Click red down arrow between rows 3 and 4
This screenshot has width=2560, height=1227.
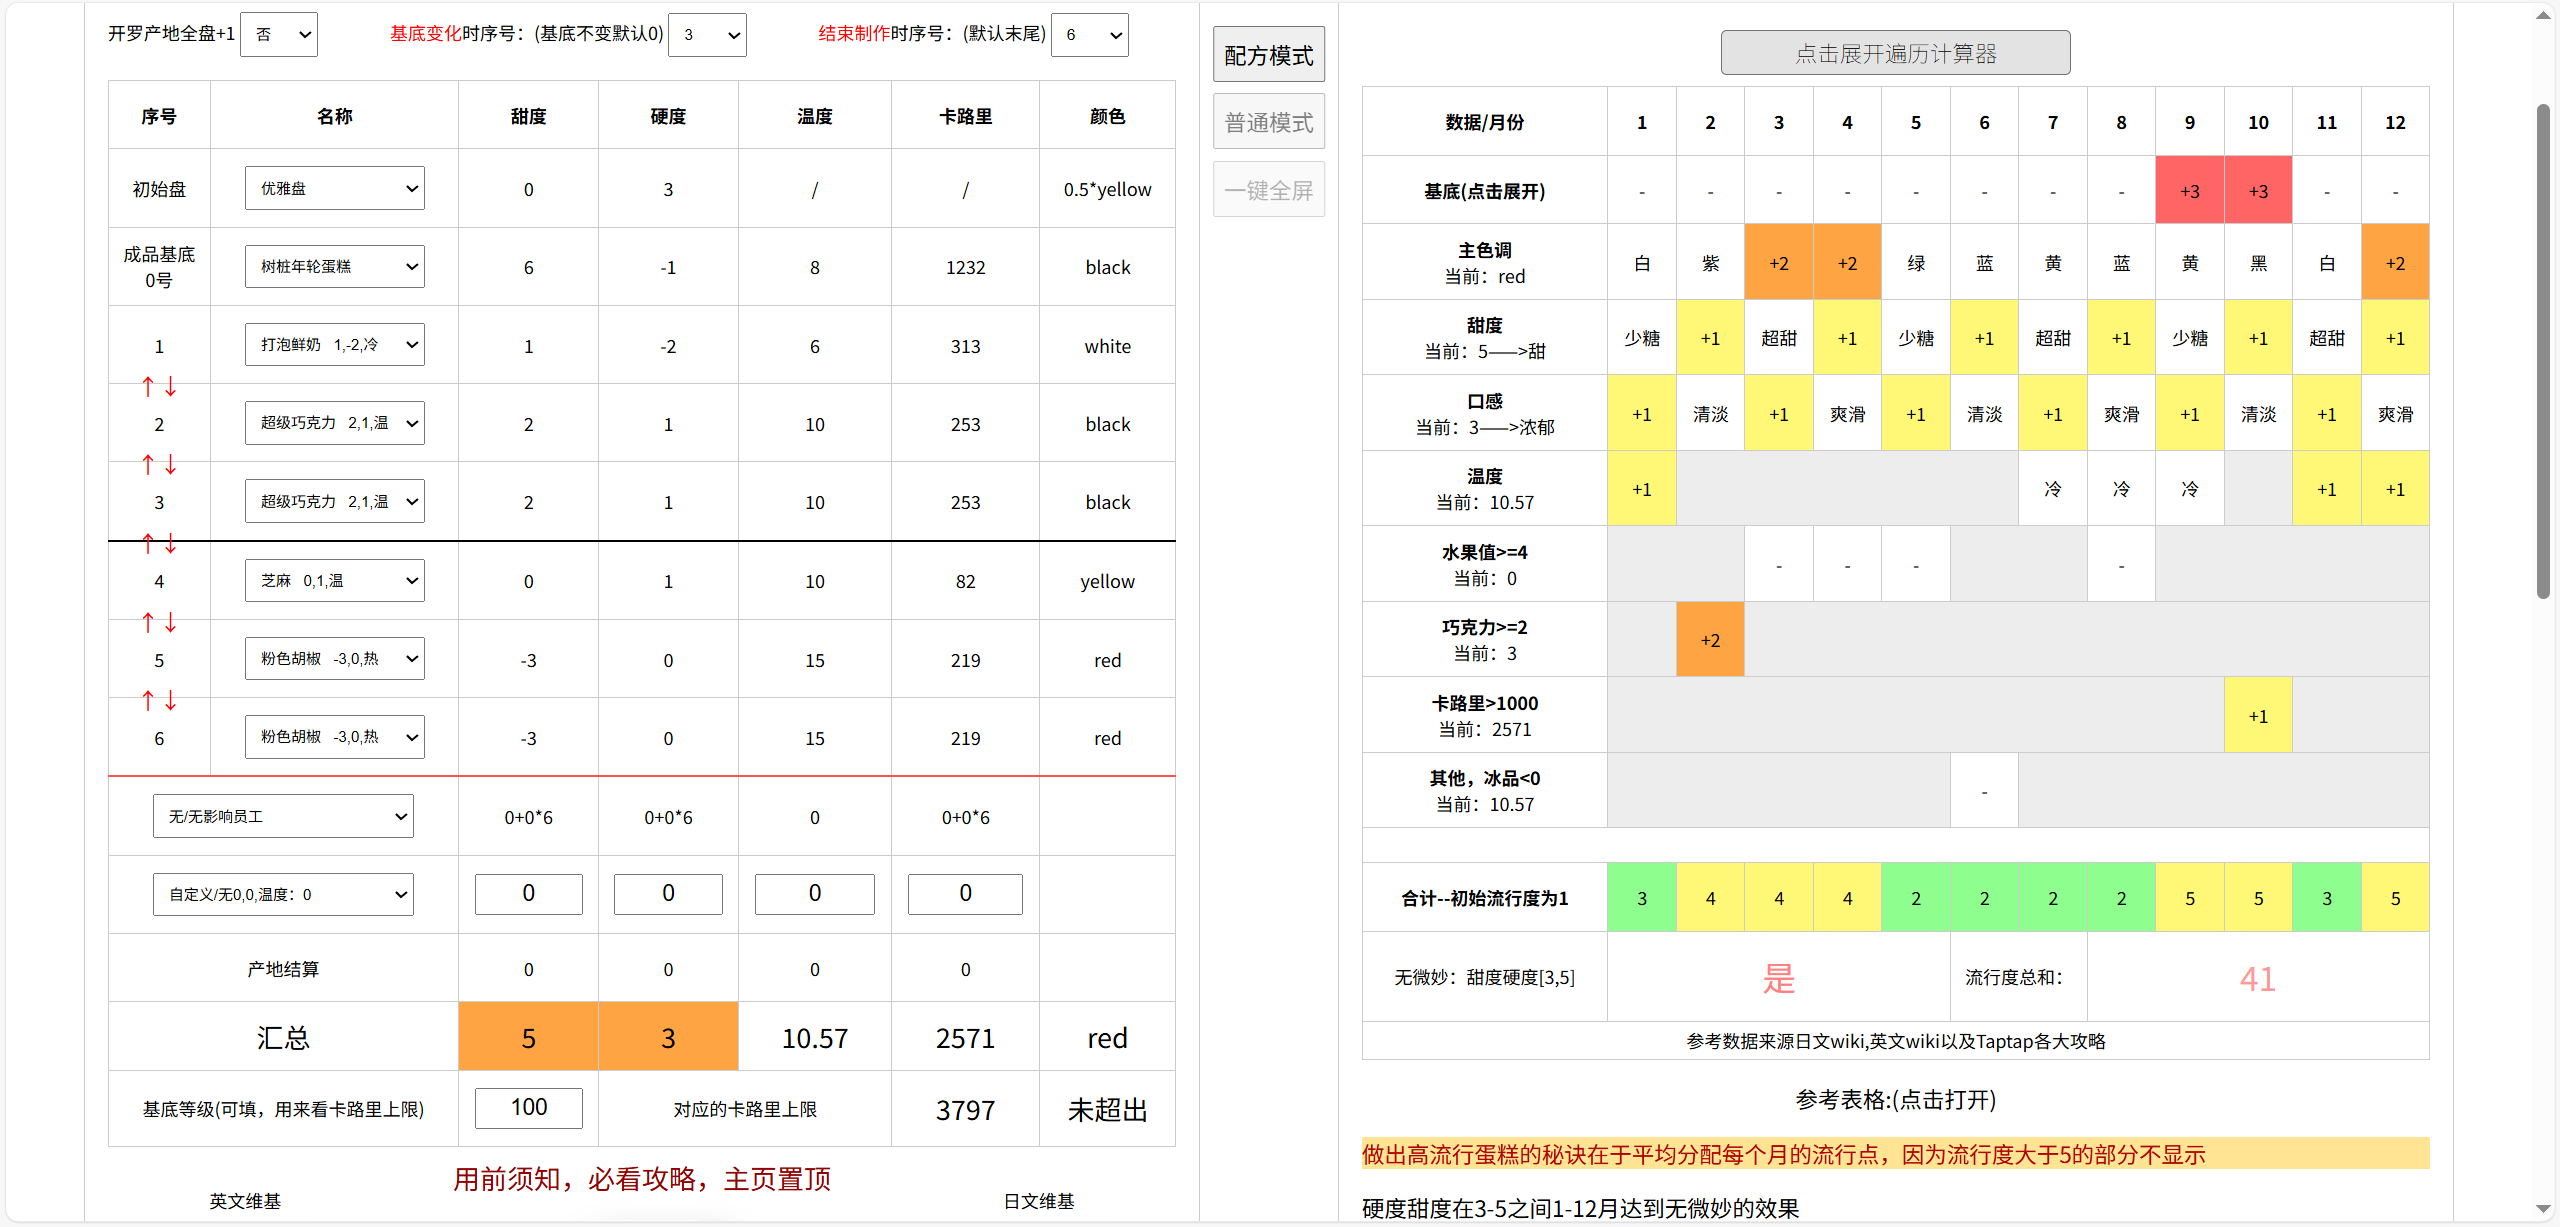[171, 543]
